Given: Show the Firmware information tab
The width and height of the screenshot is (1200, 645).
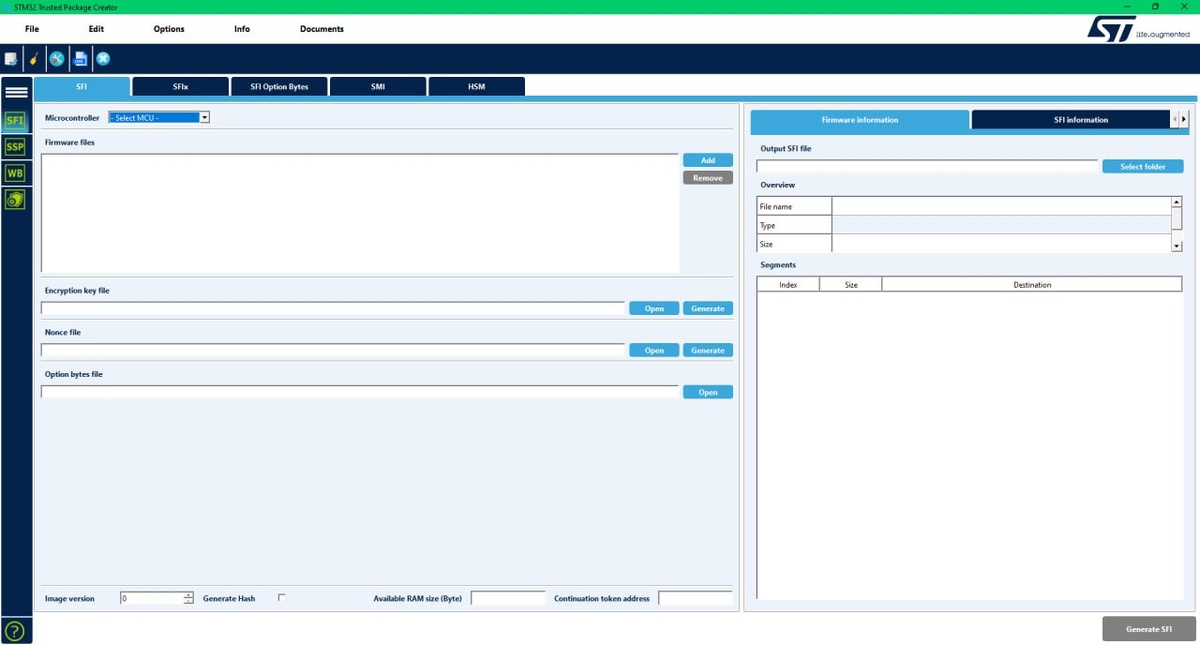Looking at the screenshot, I should tap(860, 120).
